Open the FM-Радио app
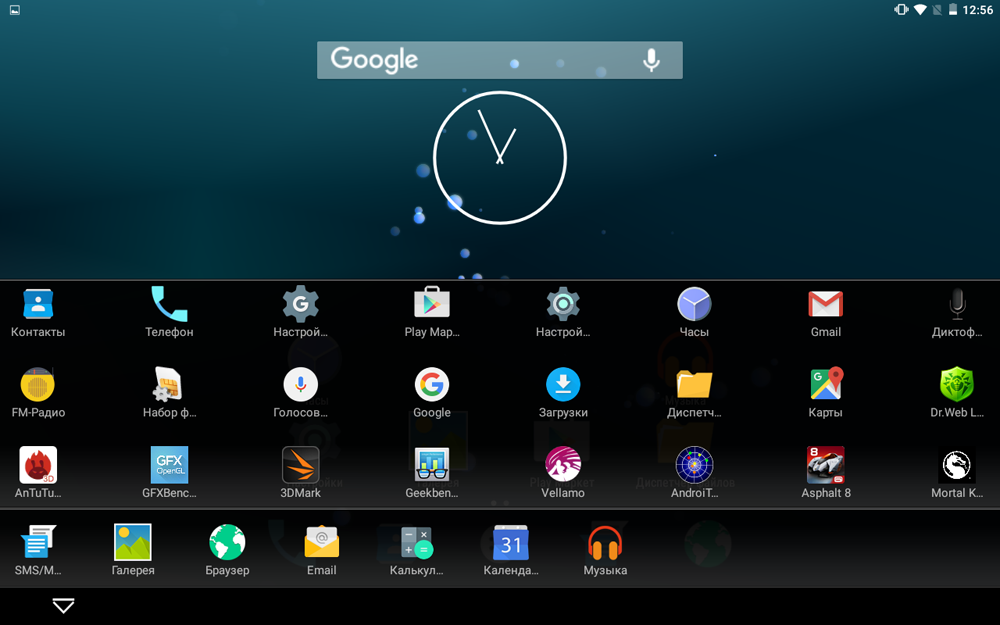Viewport: 1000px width, 625px height. 38,385
